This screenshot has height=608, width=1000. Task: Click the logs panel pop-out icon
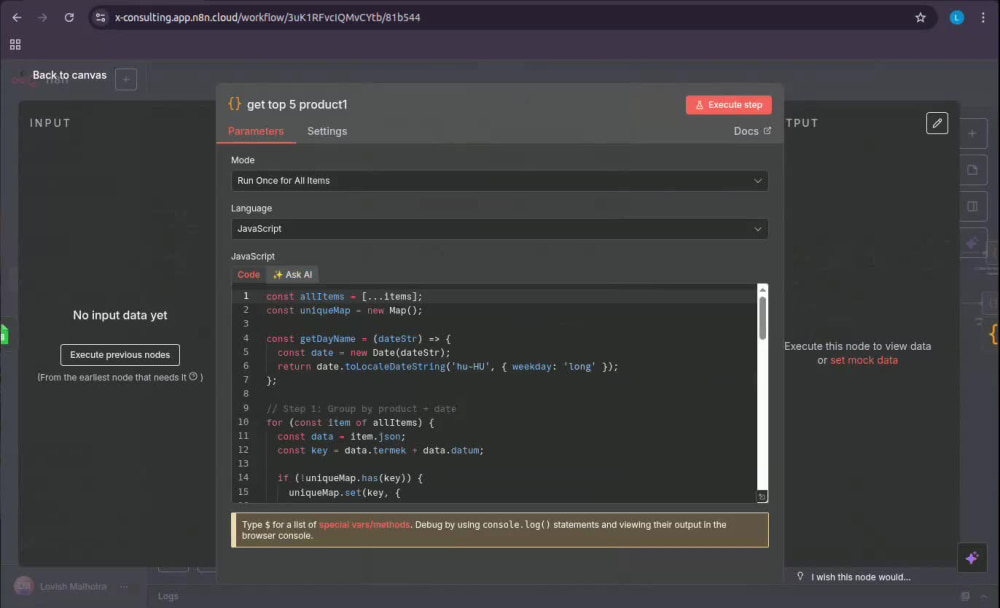[965, 597]
